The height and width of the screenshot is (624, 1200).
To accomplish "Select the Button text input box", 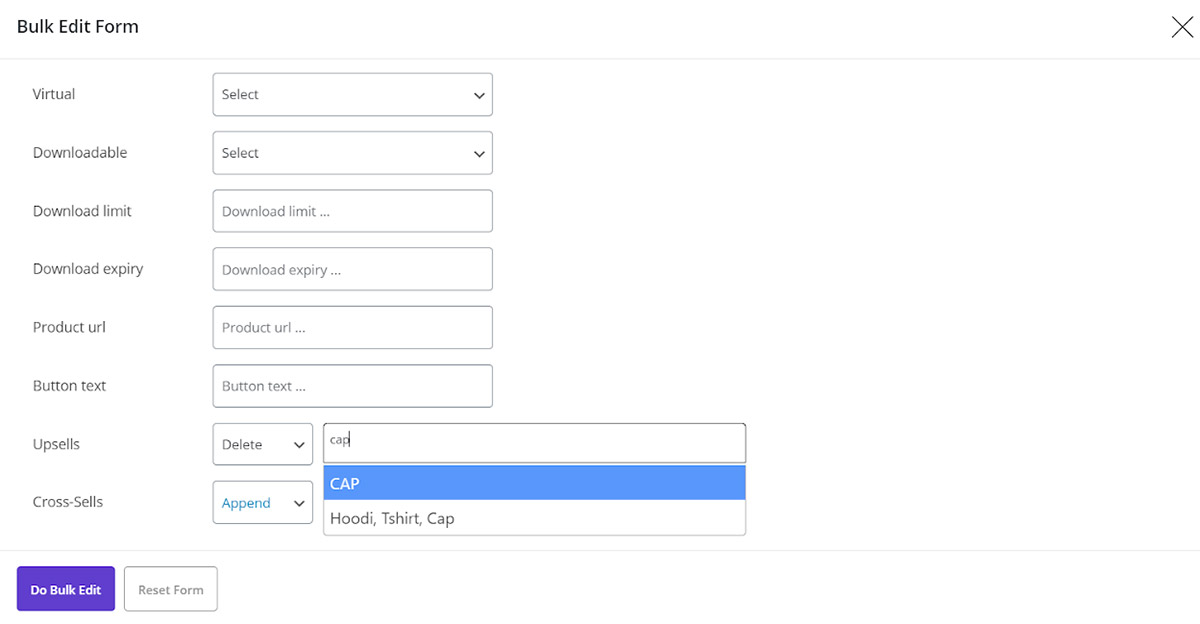I will [352, 386].
